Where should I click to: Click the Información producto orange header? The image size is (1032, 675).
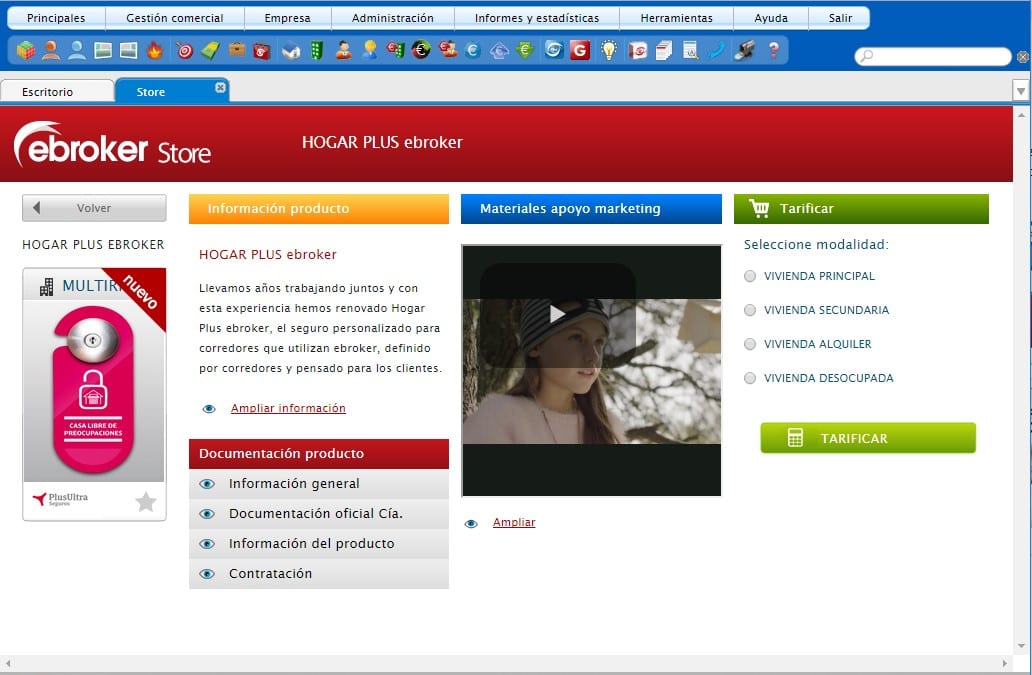coord(319,209)
